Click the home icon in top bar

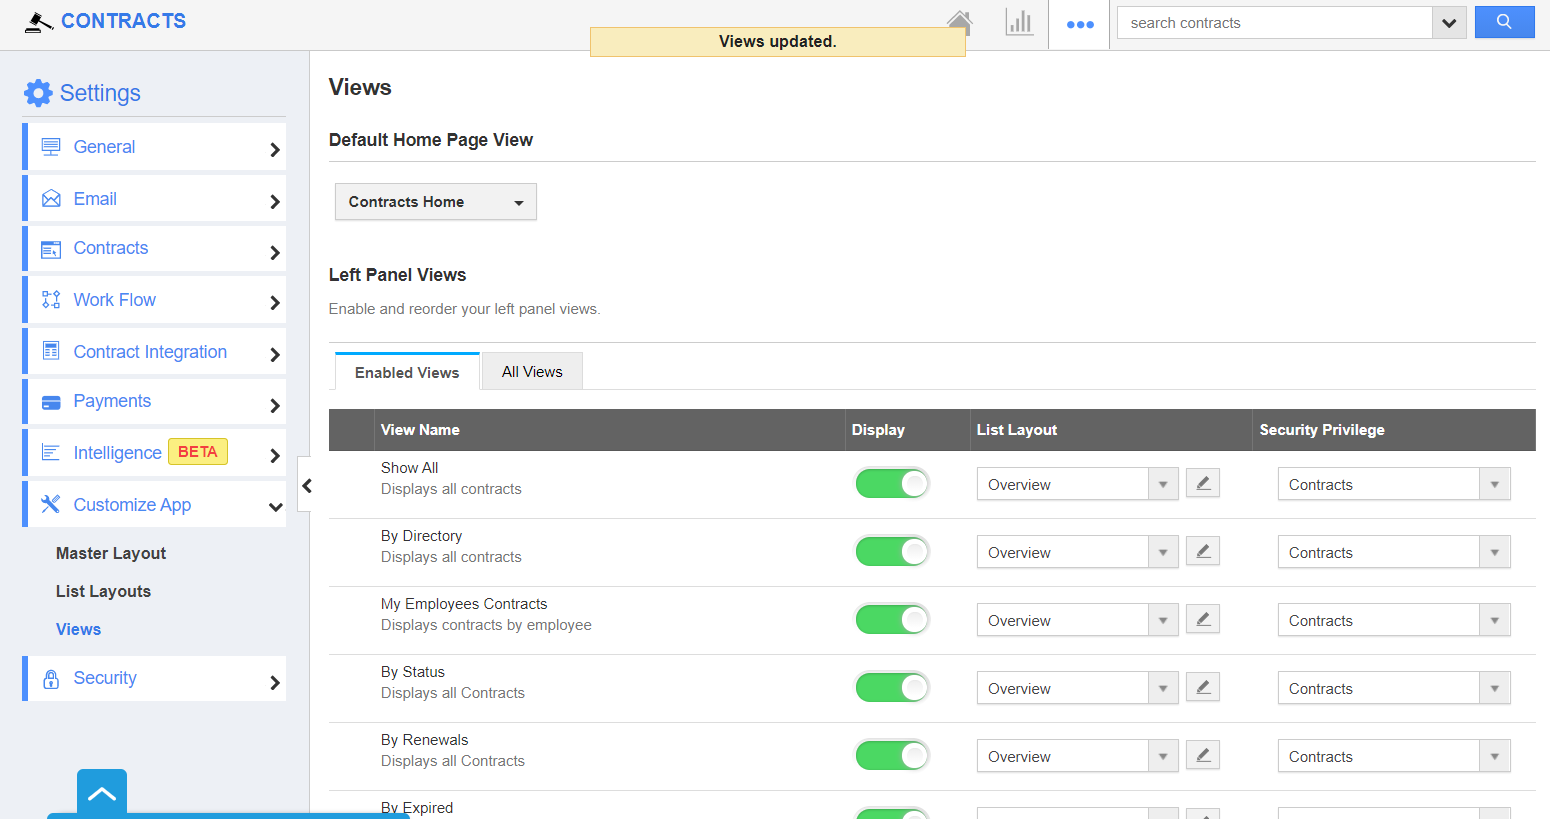tap(960, 22)
